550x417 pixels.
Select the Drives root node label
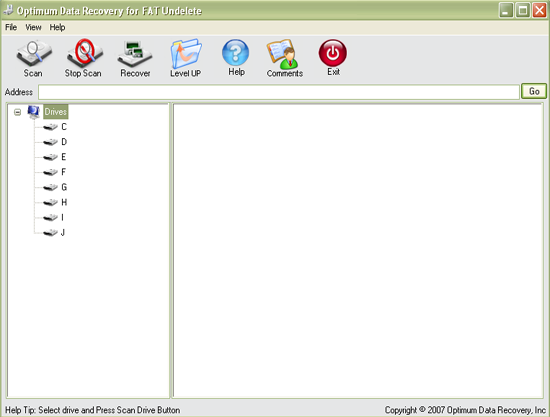[x=56, y=112]
